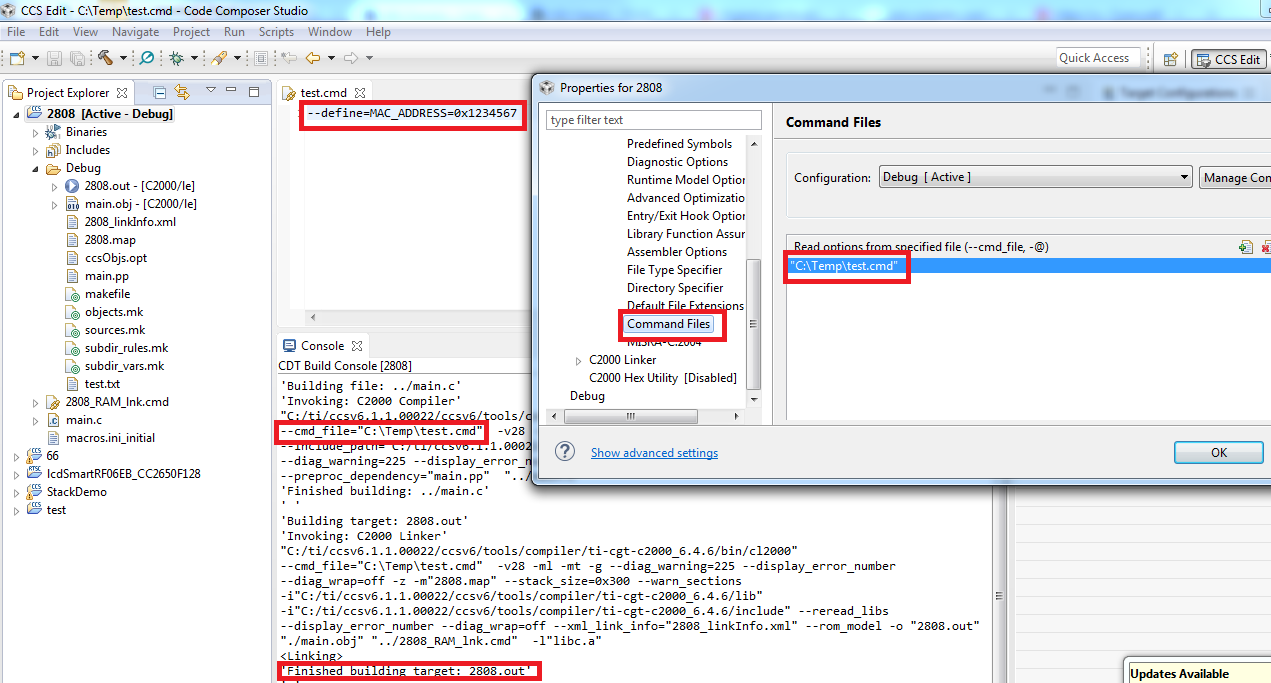The height and width of the screenshot is (683, 1271).
Task: Click the New wizard toolbar icon
Action: tap(16, 58)
